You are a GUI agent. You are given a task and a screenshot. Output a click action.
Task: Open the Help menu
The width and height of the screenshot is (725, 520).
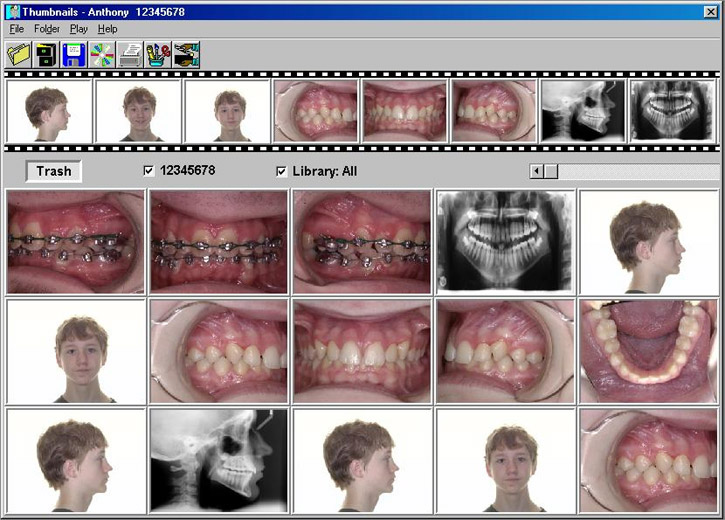pos(107,29)
